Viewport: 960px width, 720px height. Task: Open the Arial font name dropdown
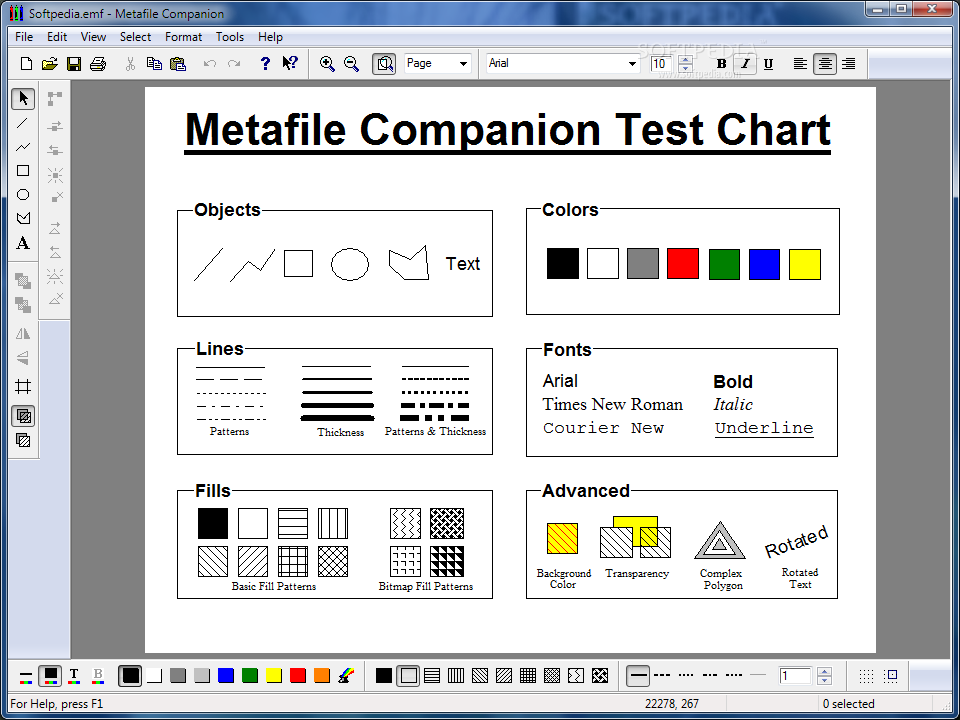(x=632, y=64)
